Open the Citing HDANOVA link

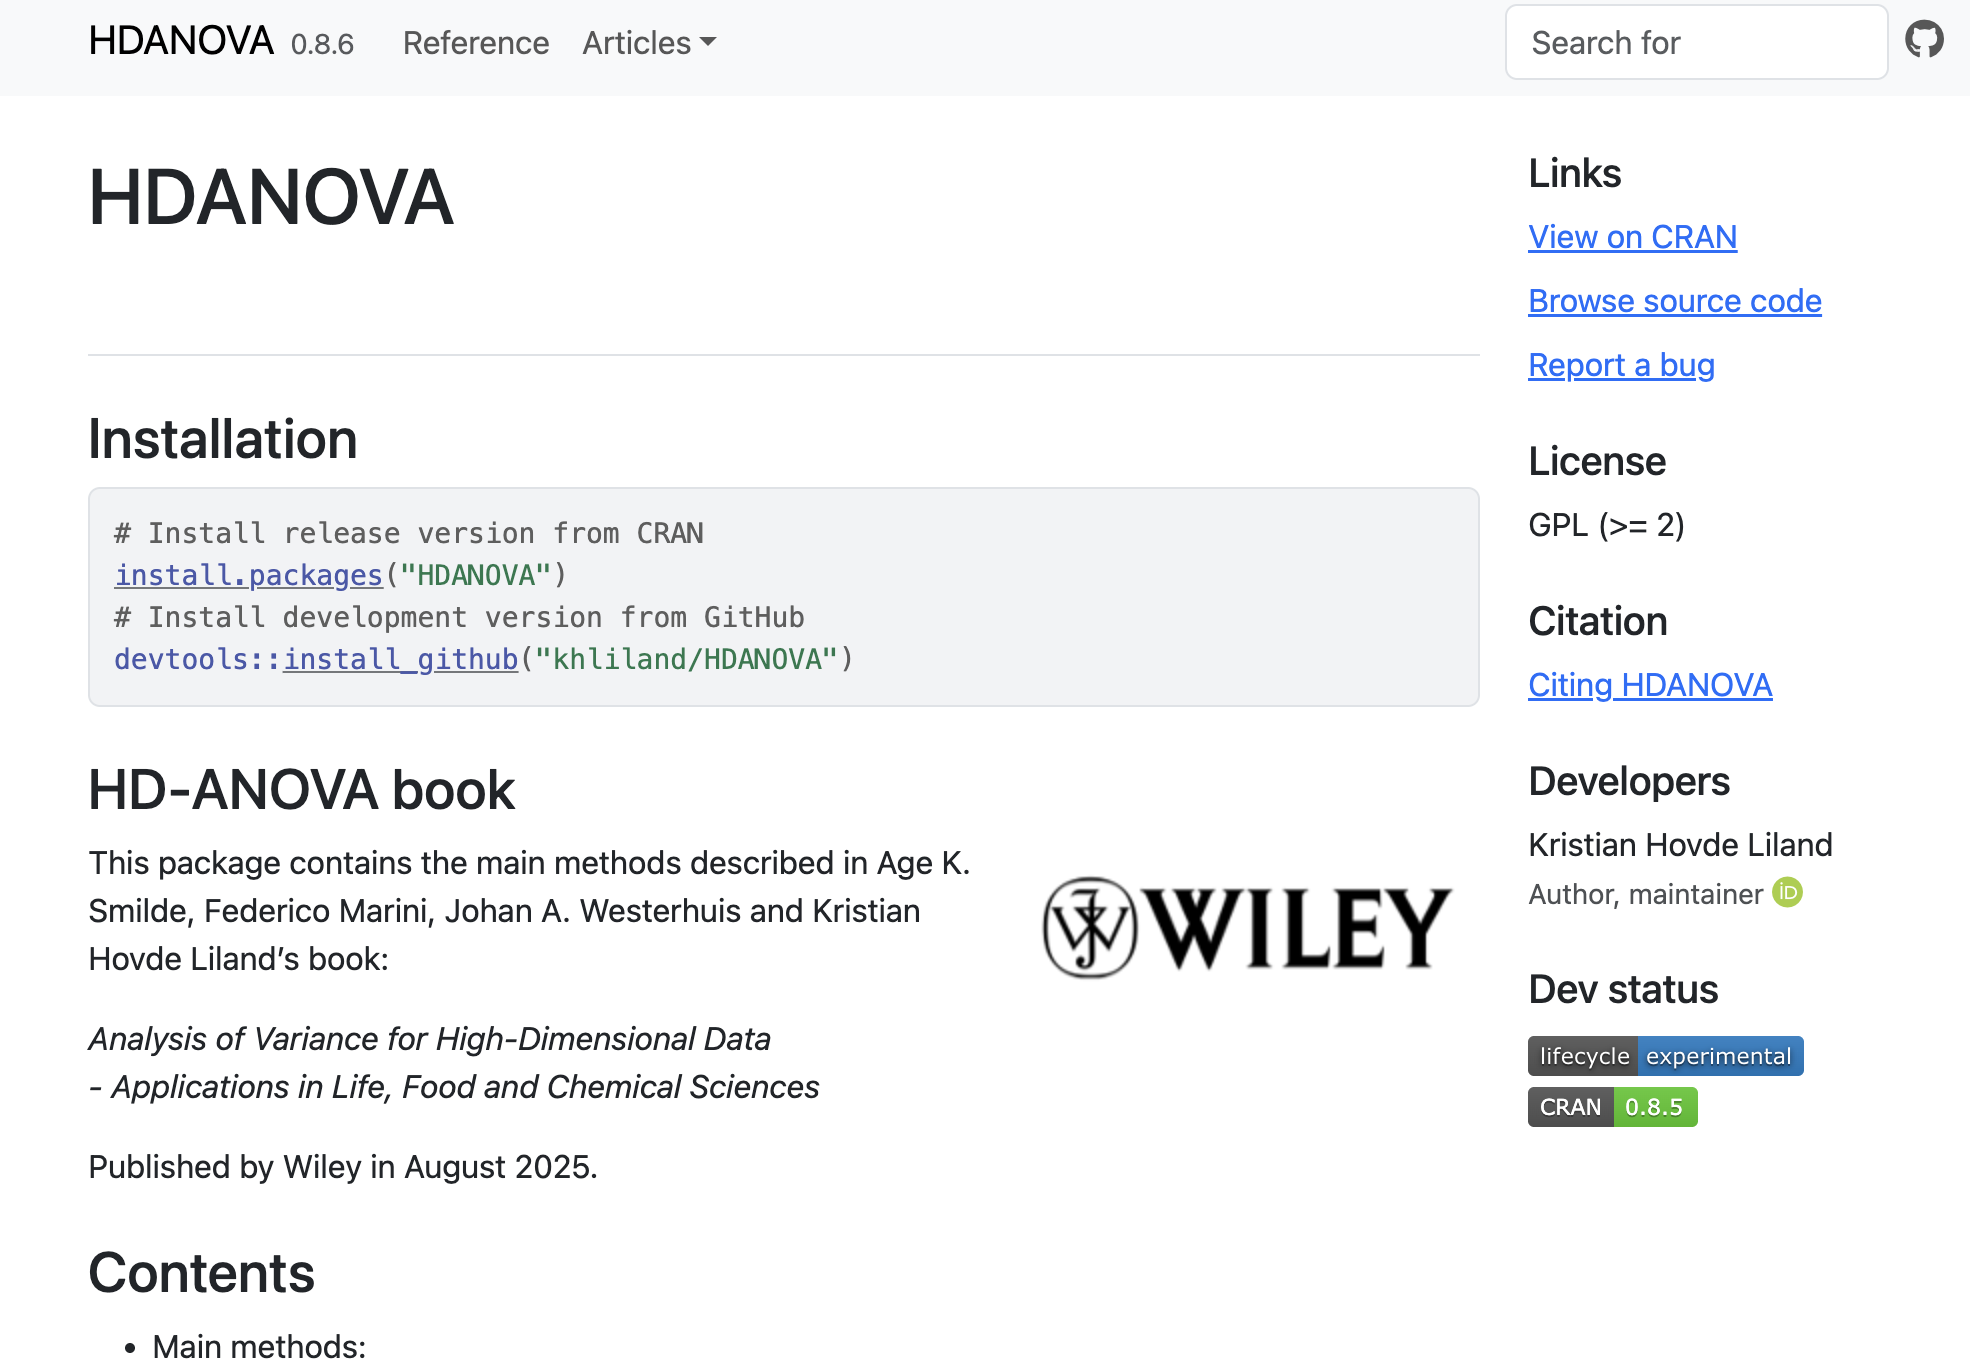(x=1650, y=685)
